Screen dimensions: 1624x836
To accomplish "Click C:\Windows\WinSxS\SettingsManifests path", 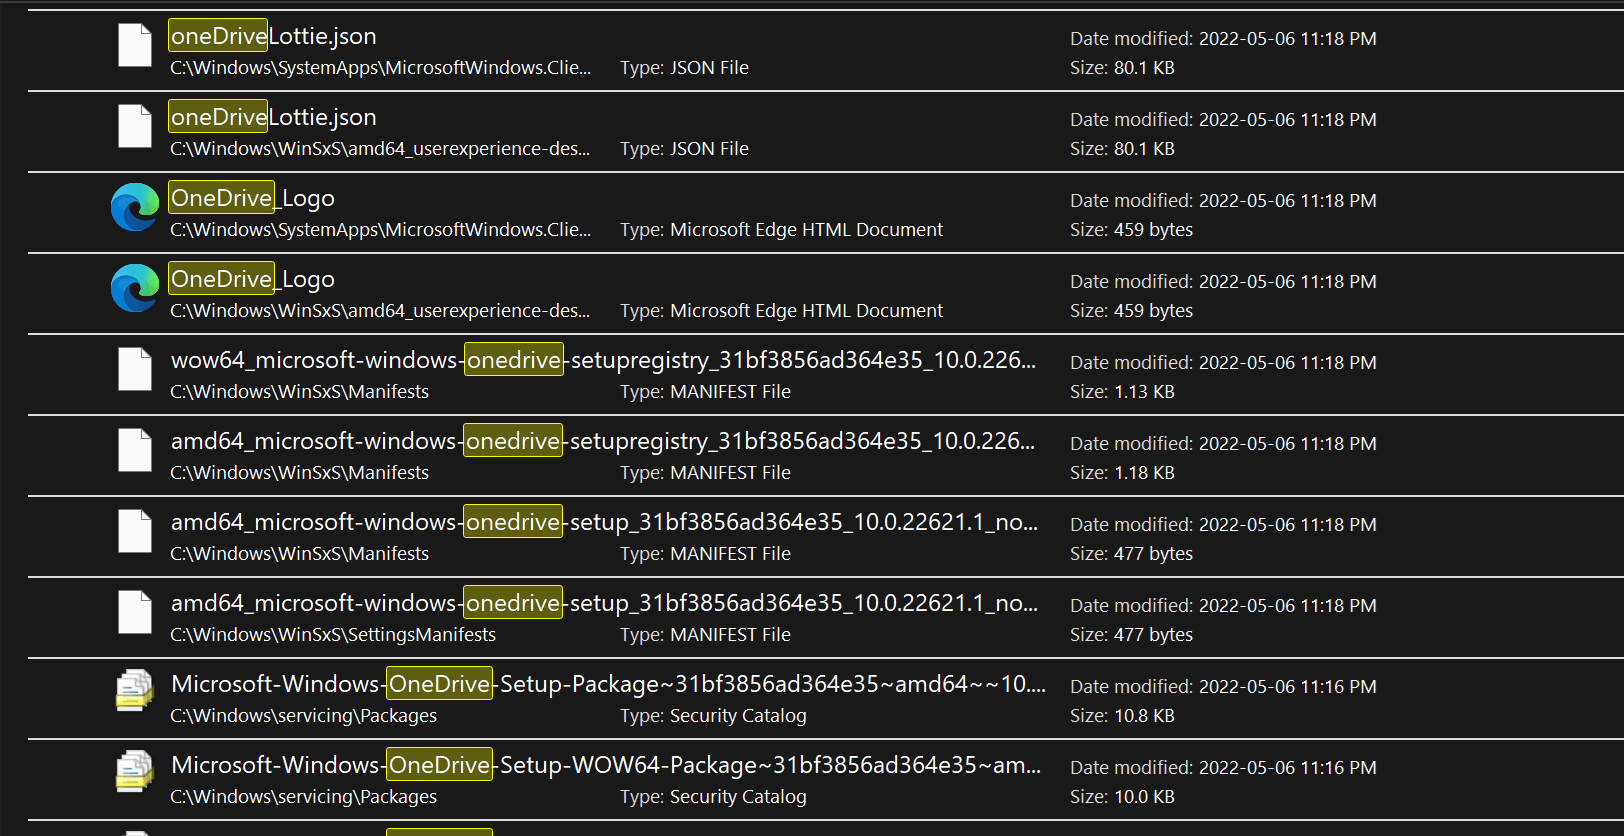I will (x=333, y=635).
